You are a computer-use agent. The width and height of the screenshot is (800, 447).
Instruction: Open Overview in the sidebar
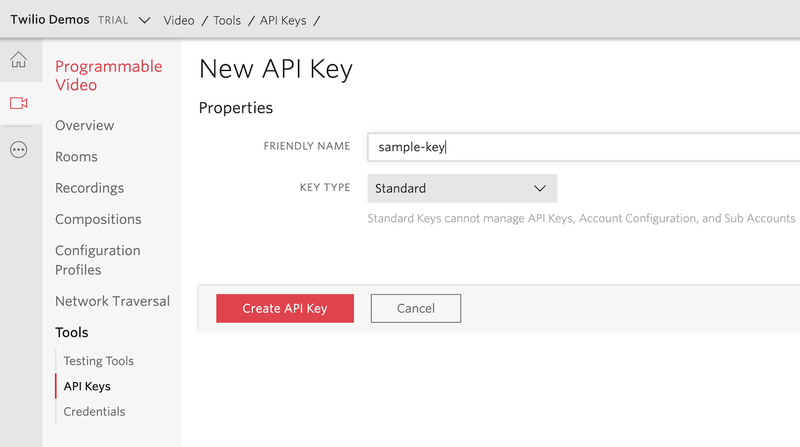(x=85, y=126)
